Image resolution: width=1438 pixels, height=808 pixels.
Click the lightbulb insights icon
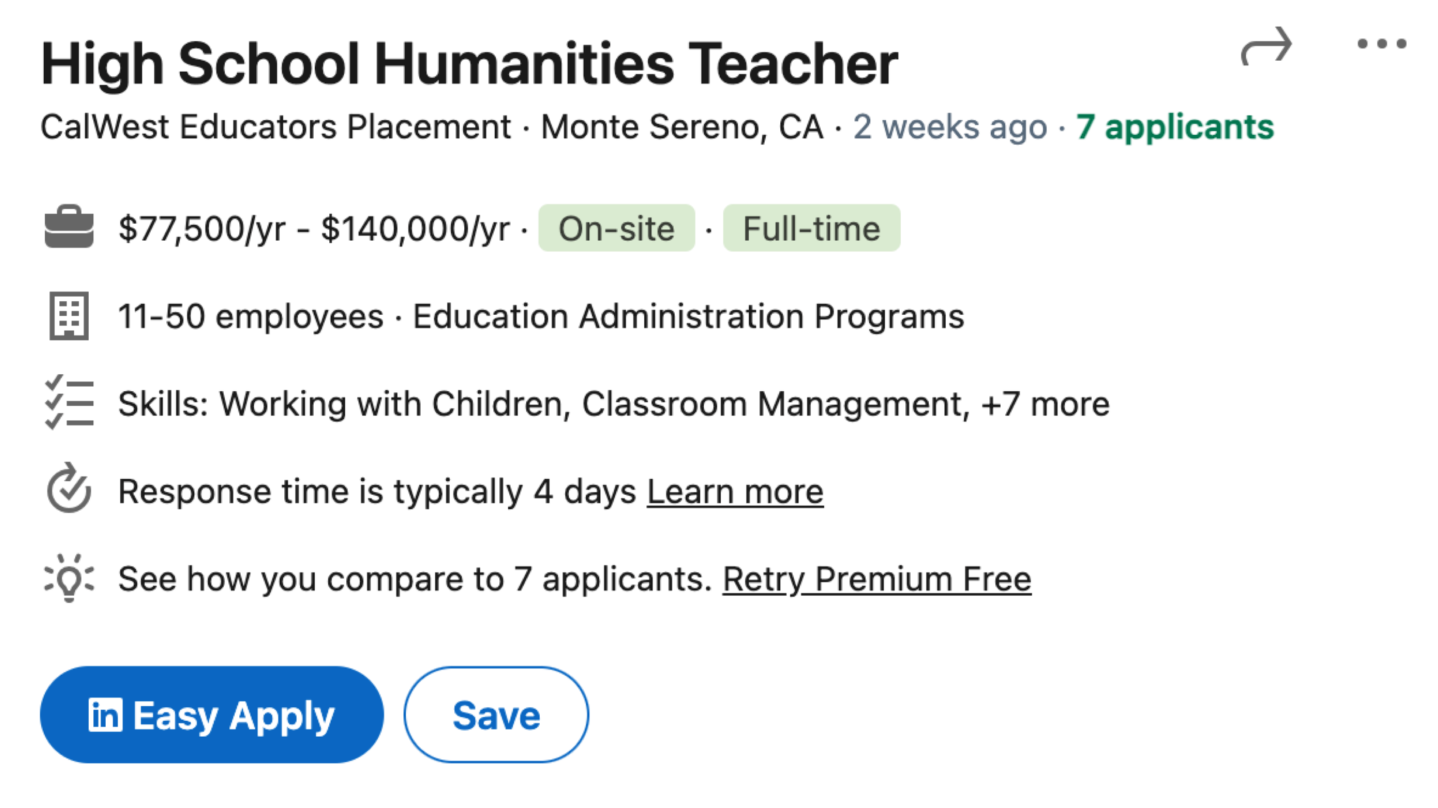pyautogui.click(x=69, y=579)
